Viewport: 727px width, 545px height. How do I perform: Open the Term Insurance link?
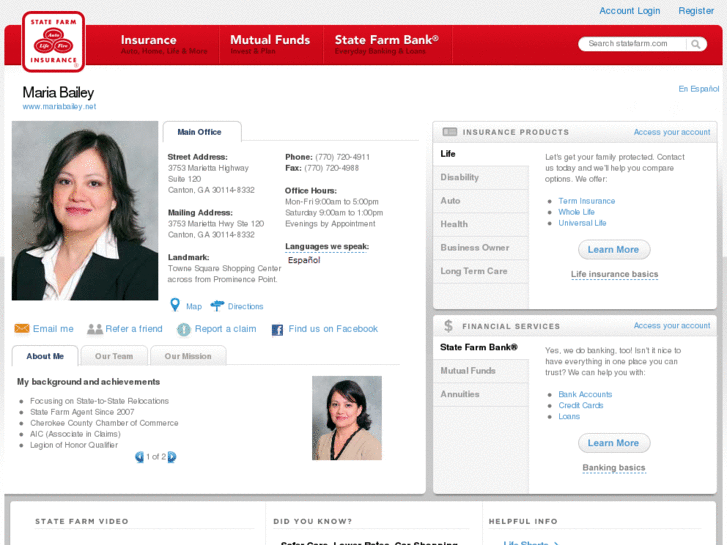[587, 201]
